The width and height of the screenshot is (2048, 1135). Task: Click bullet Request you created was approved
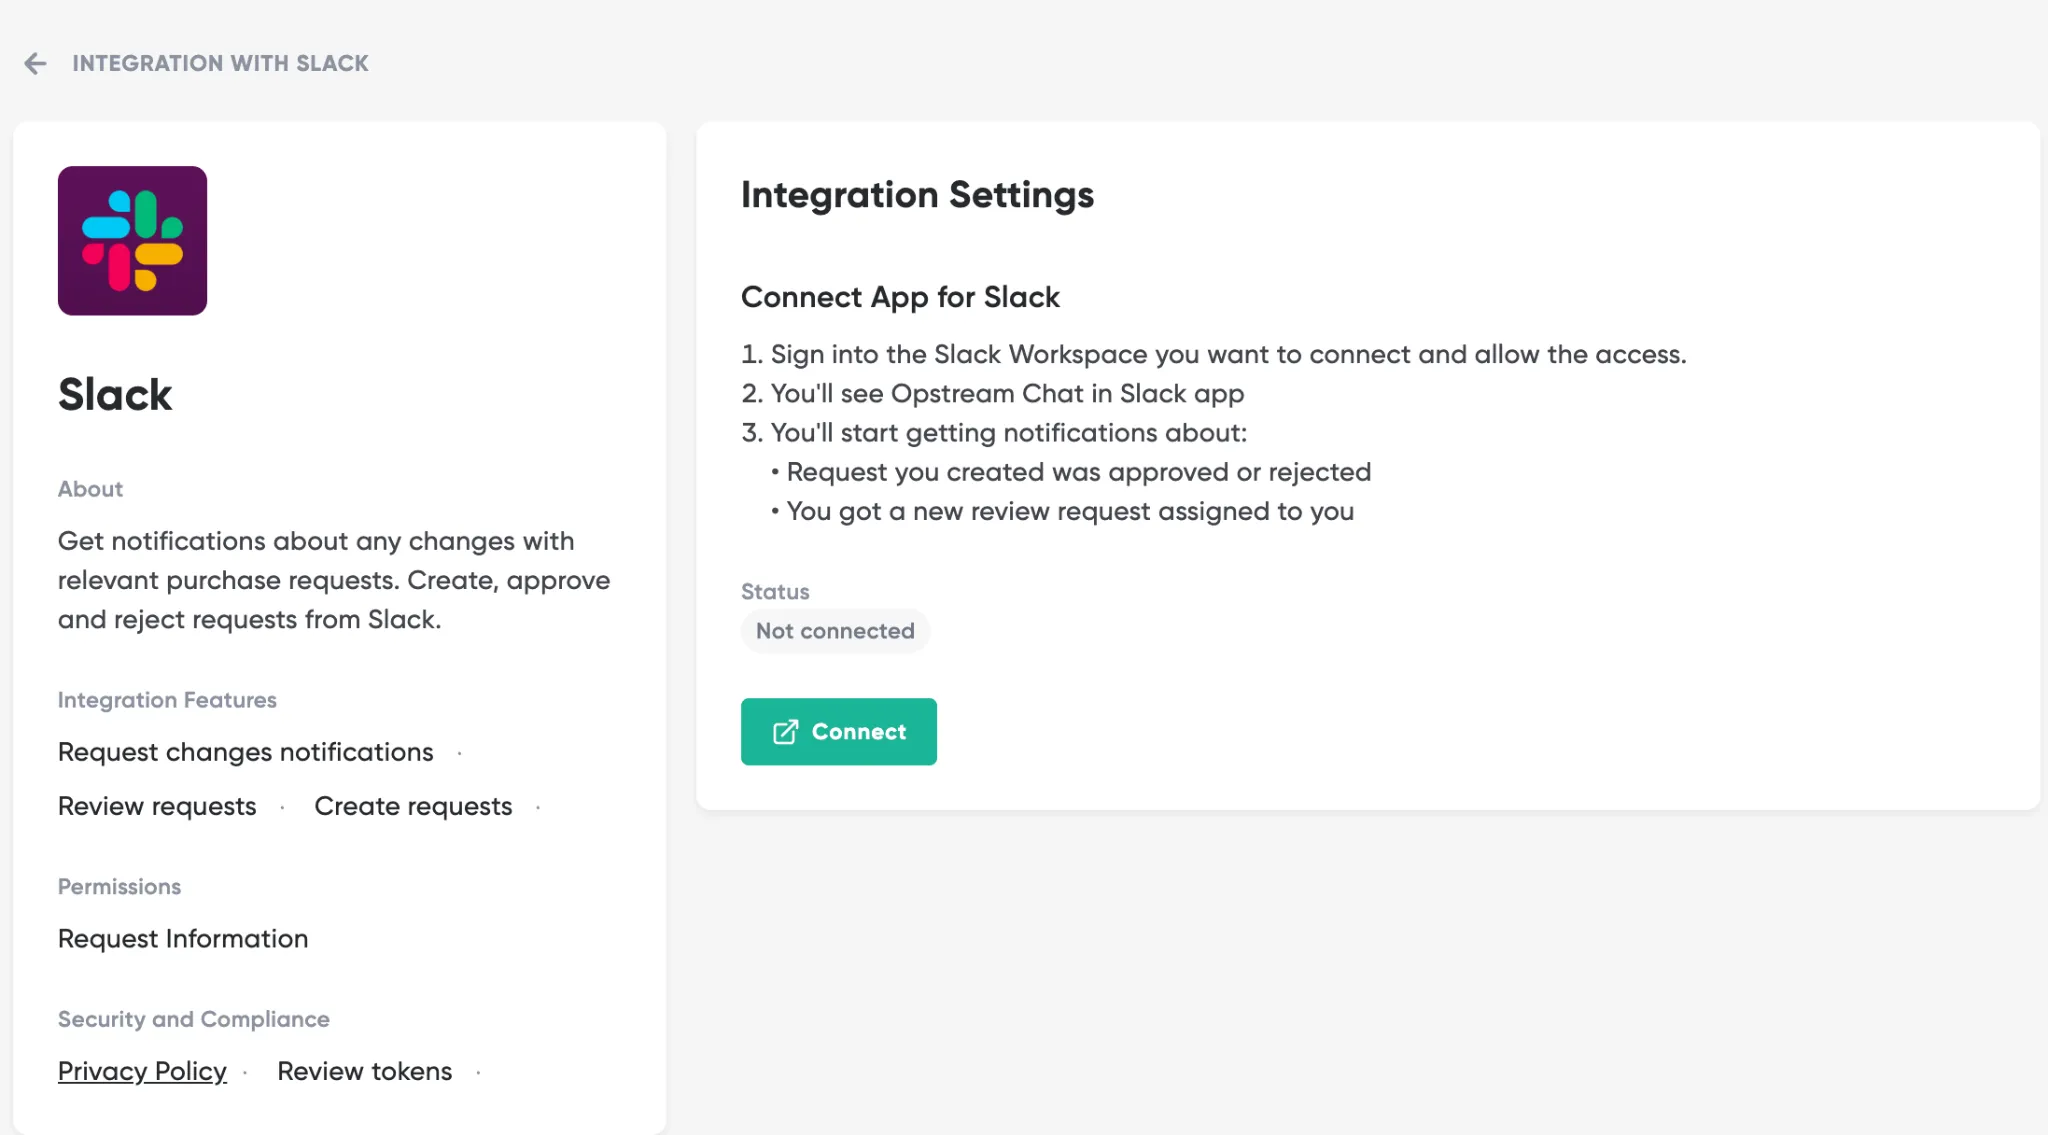1071,472
